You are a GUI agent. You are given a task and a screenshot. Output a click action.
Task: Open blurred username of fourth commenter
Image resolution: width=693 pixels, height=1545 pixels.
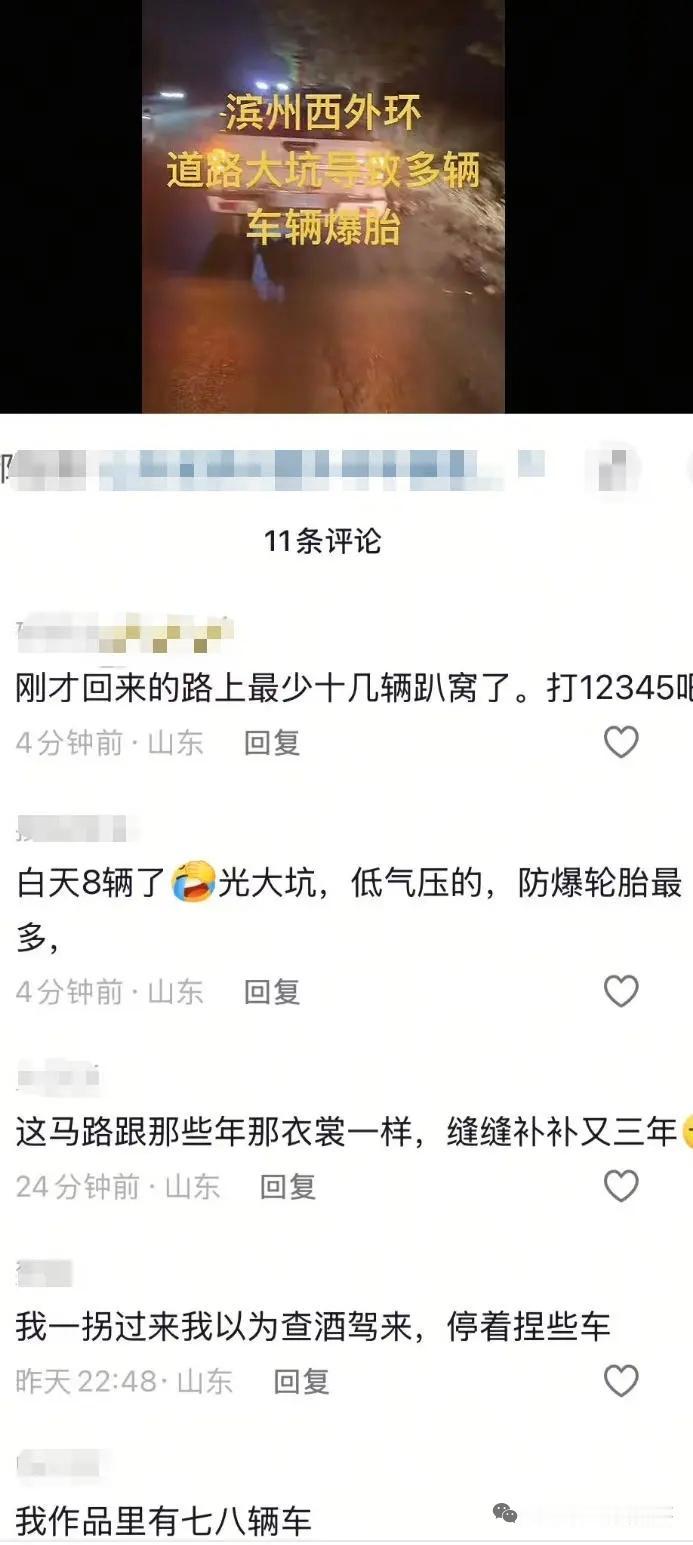click(45, 1273)
